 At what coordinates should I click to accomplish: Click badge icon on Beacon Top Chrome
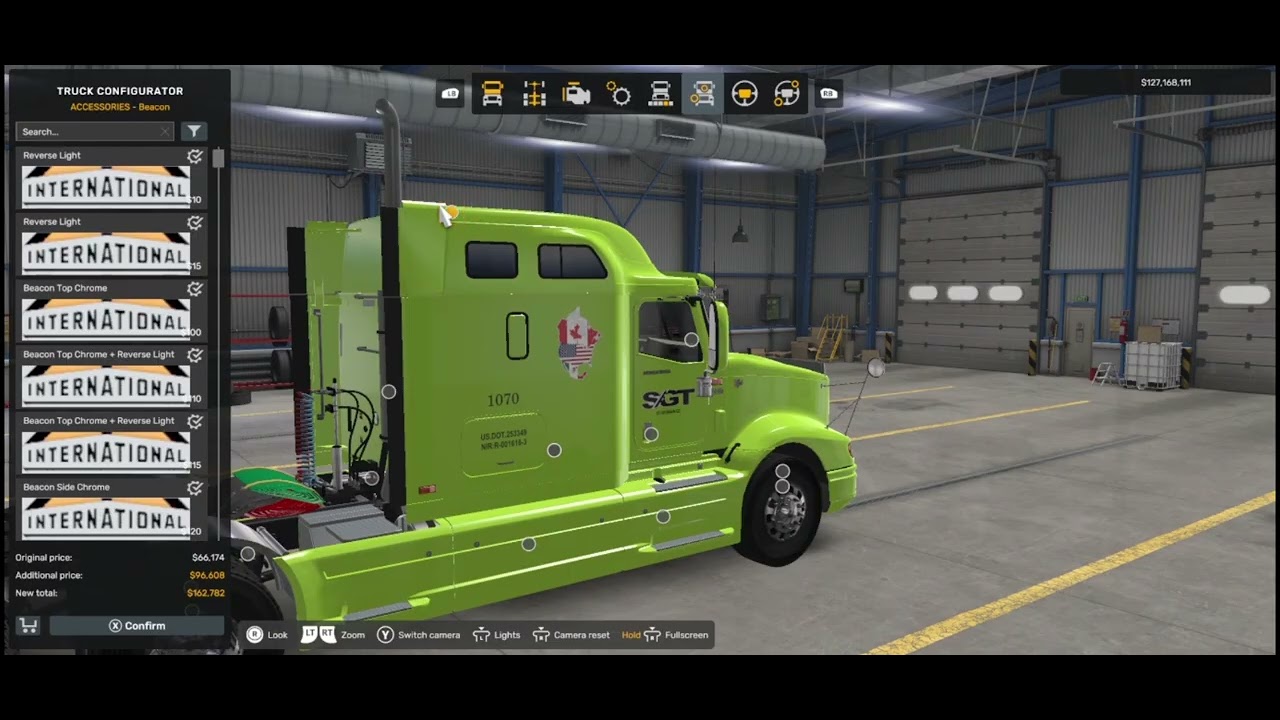pos(195,289)
